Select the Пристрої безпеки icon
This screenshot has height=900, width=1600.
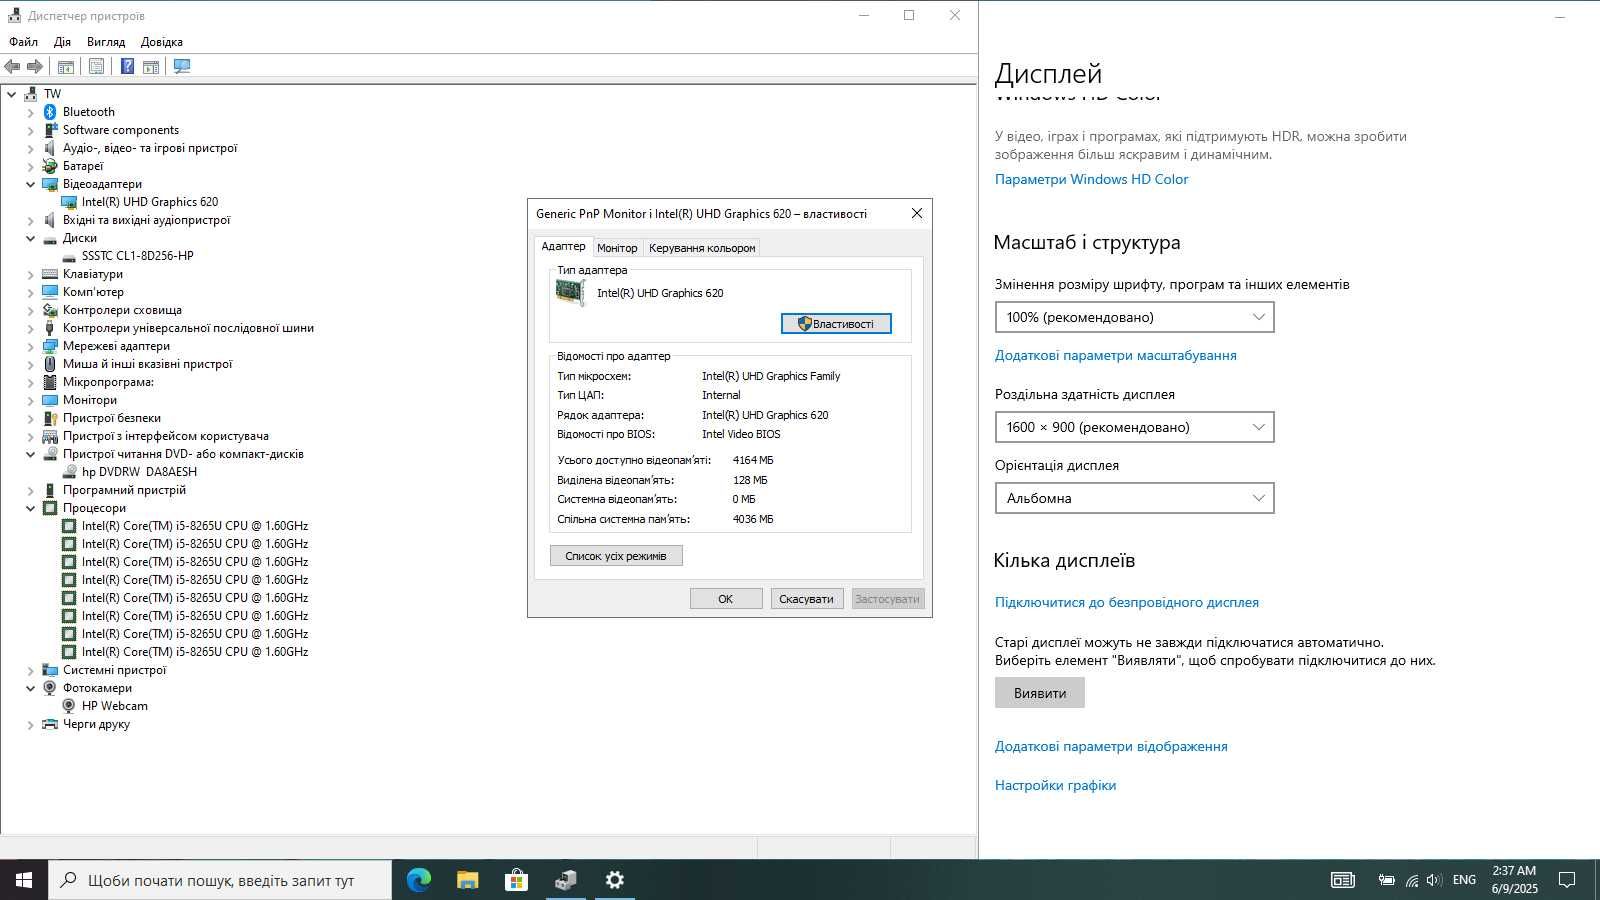[x=50, y=418]
